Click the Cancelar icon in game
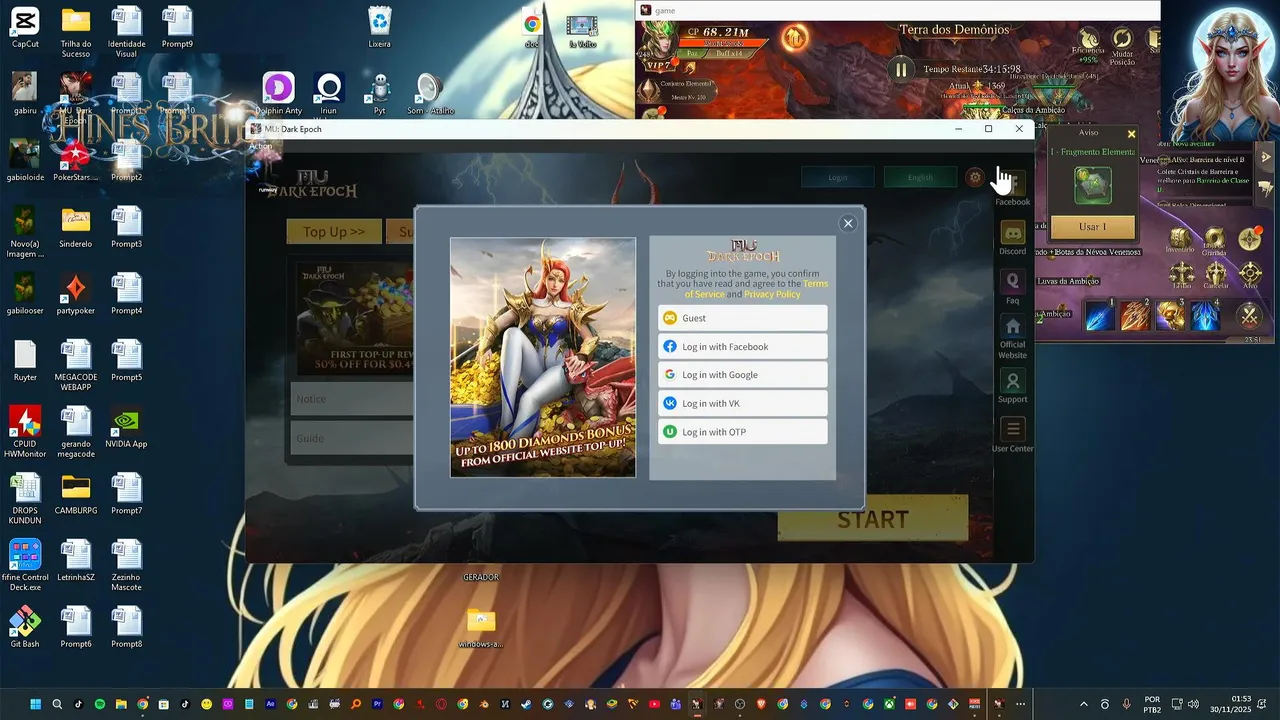1280x720 pixels. tap(1216, 275)
